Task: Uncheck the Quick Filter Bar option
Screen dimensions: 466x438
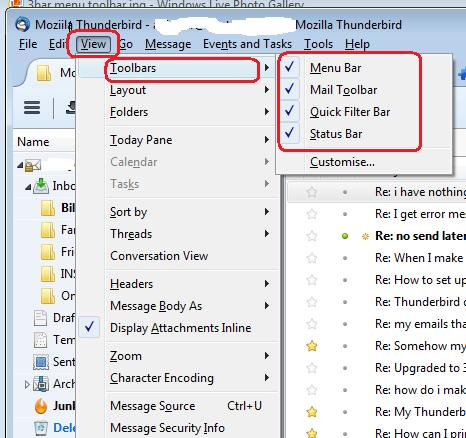Action: coord(350,112)
